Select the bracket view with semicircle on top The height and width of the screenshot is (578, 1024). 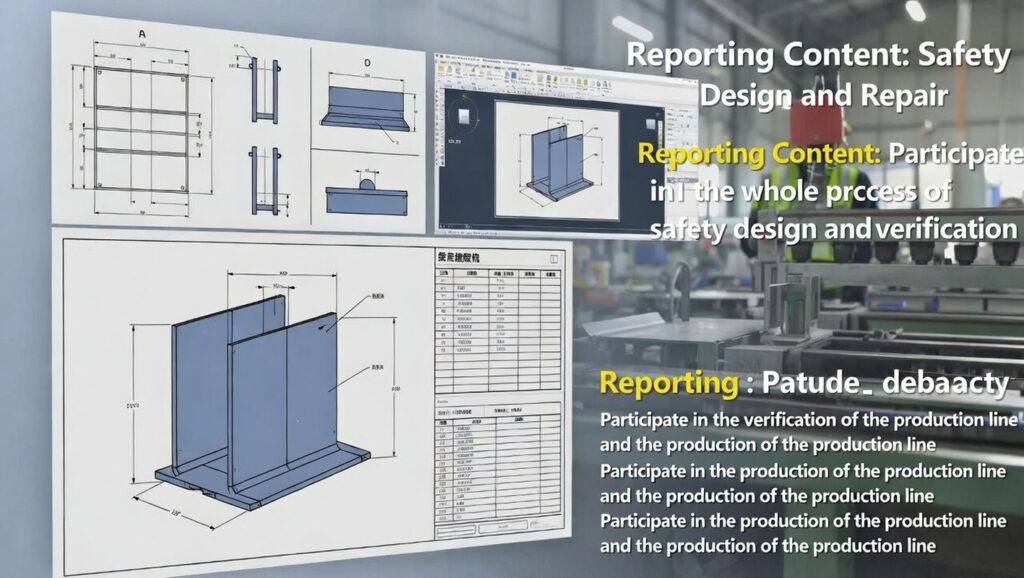point(366,191)
